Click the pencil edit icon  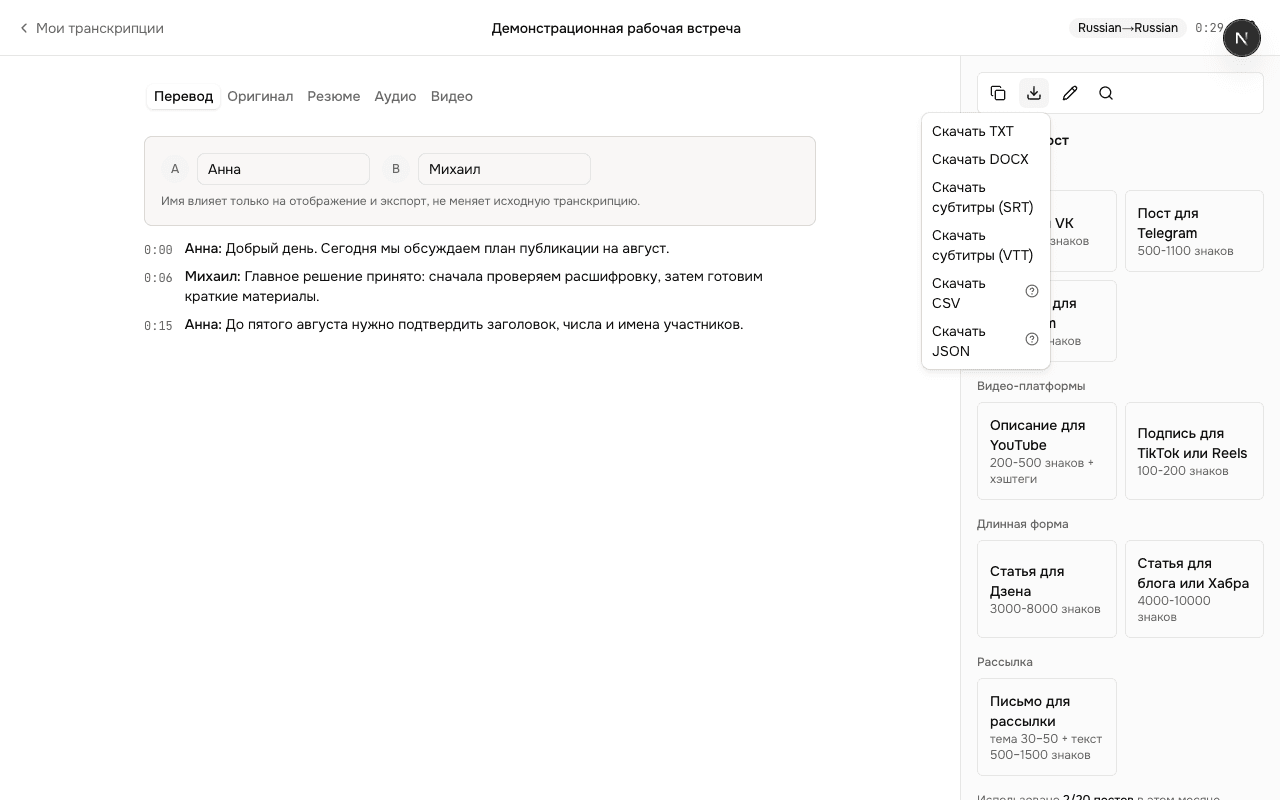[x=1070, y=93]
